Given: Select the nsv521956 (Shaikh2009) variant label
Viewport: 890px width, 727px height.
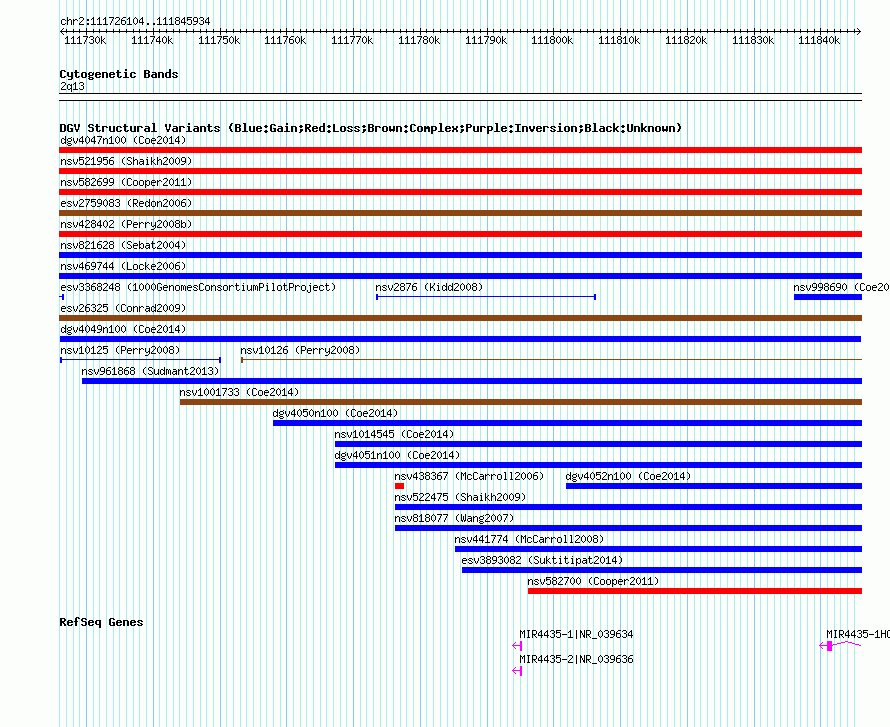Looking at the screenshot, I should pyautogui.click(x=126, y=161).
